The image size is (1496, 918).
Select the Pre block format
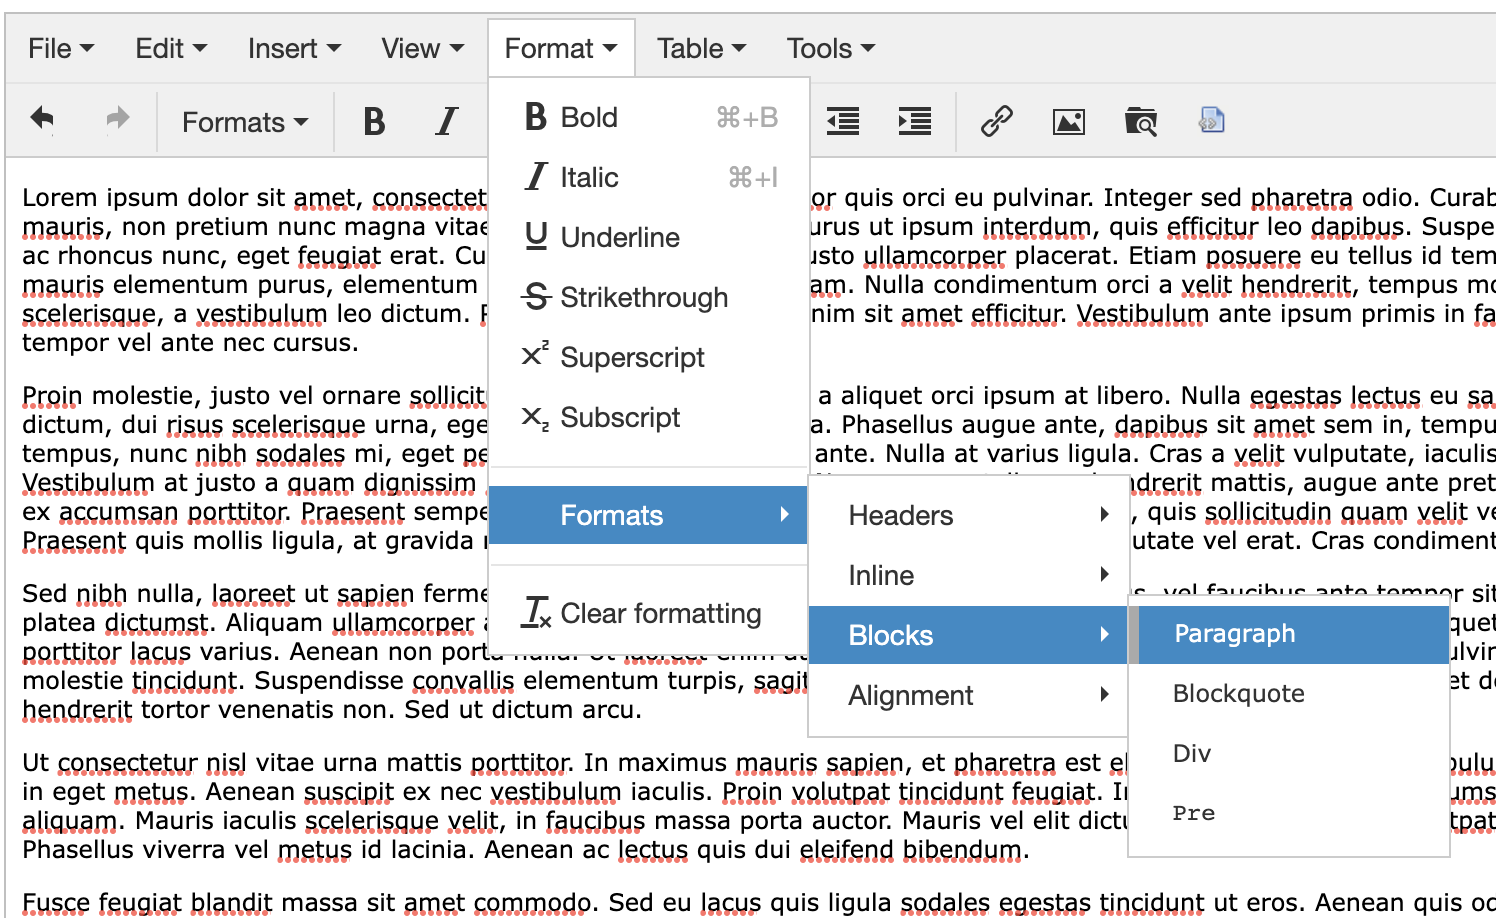(x=1194, y=813)
